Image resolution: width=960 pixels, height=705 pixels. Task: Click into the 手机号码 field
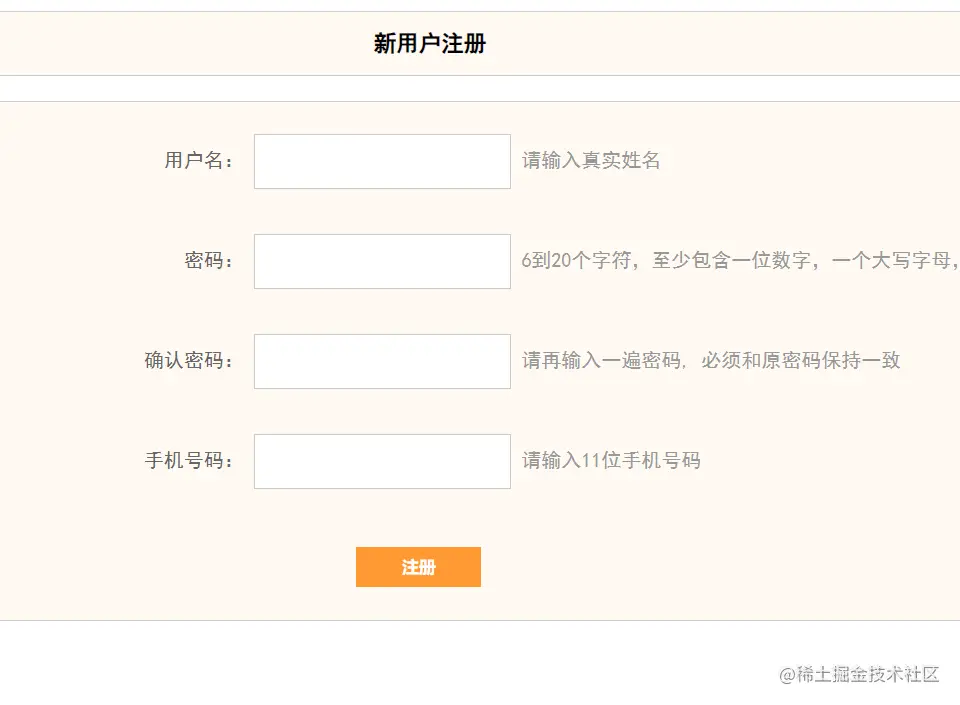tap(382, 461)
